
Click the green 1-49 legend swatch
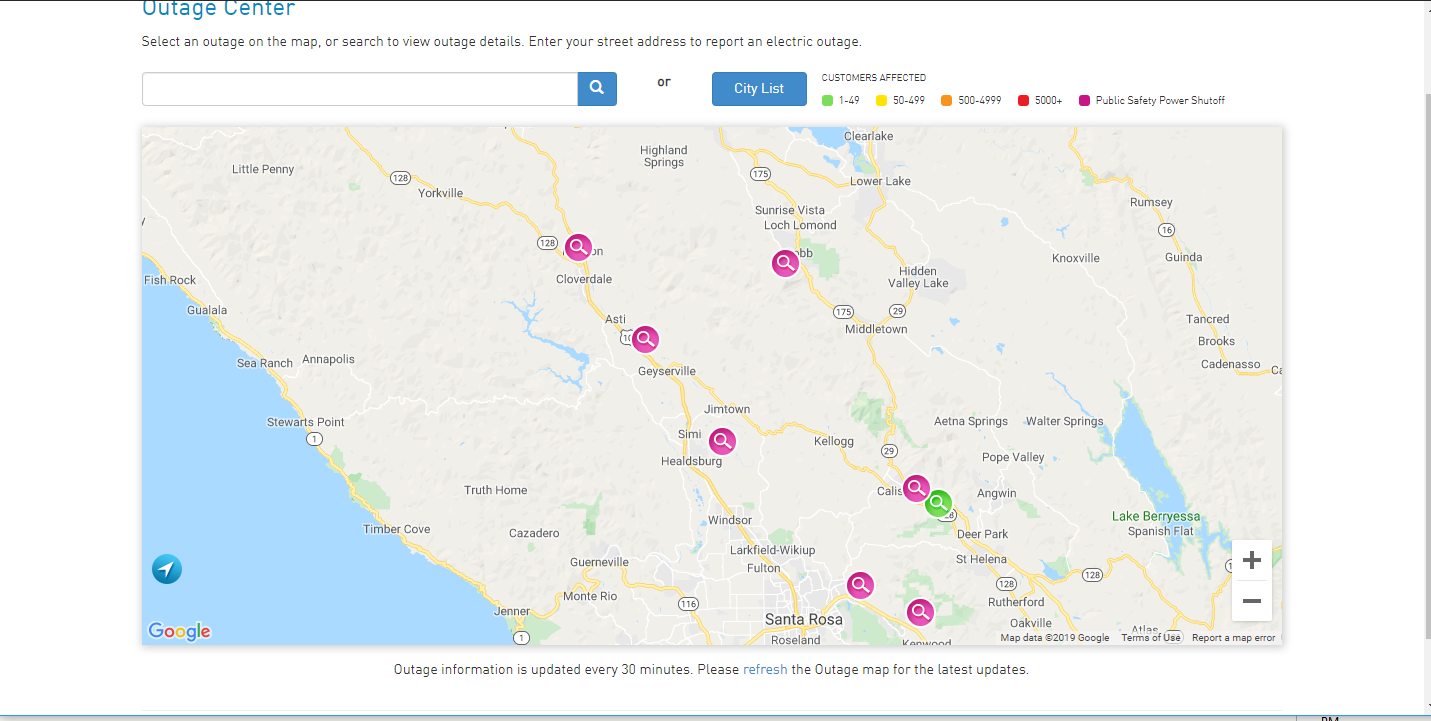[827, 100]
